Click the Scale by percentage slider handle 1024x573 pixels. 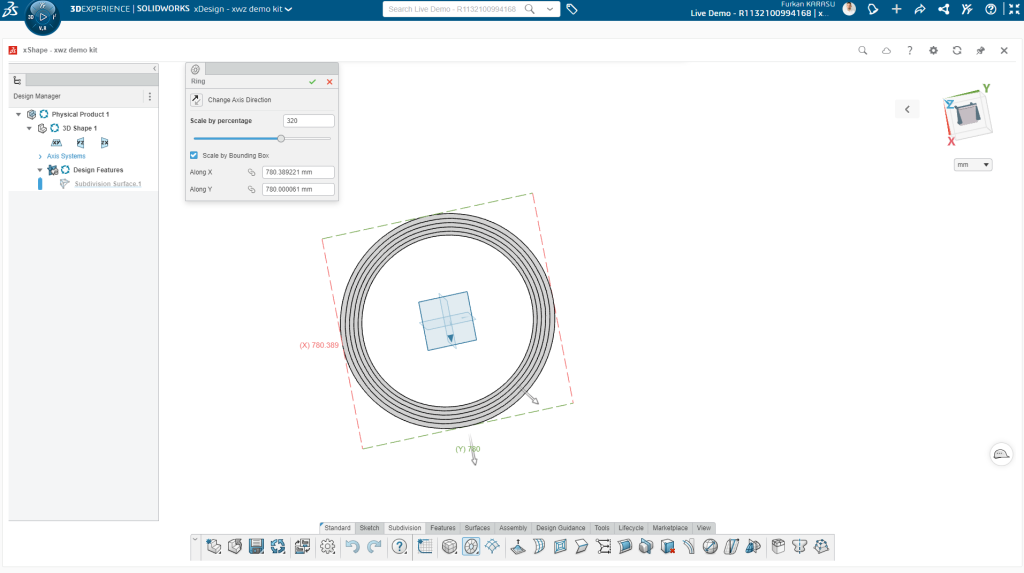pos(281,138)
